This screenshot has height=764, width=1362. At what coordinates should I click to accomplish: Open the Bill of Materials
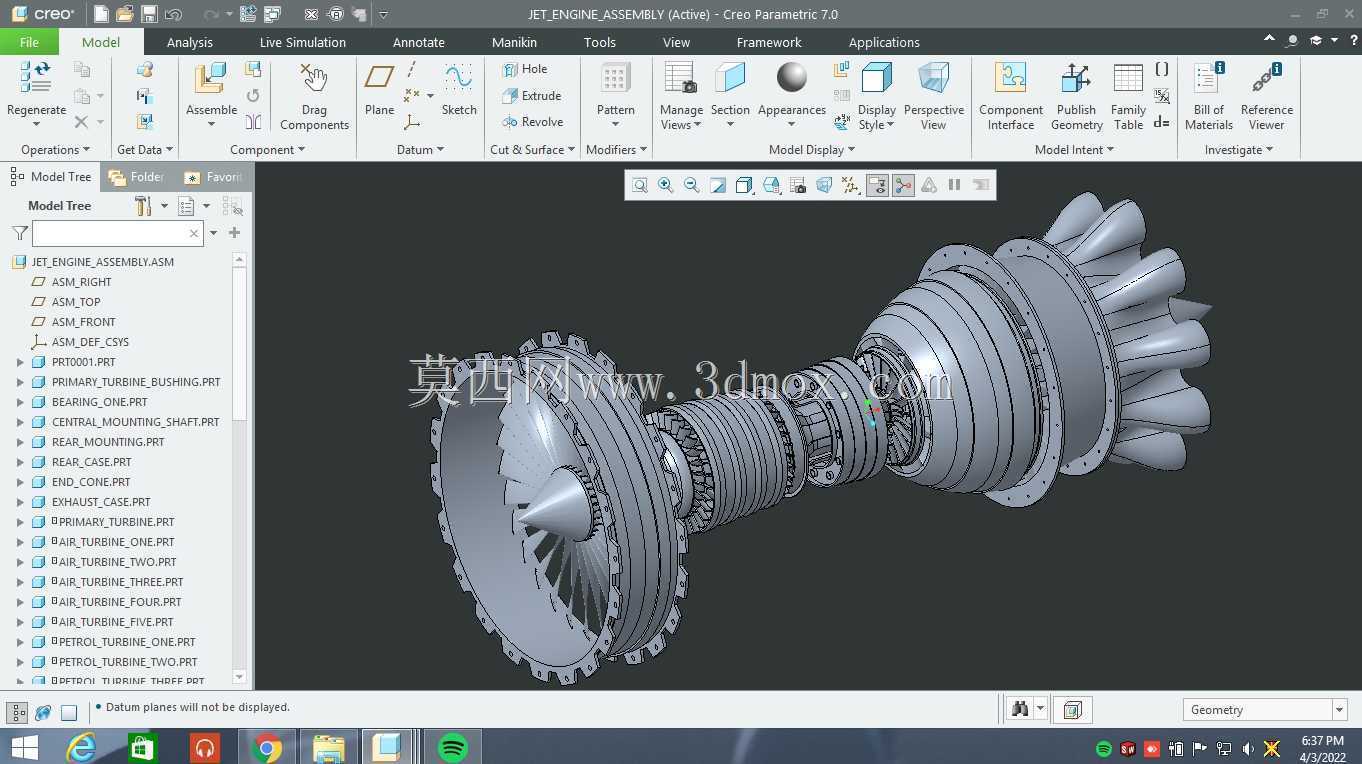click(x=1208, y=97)
